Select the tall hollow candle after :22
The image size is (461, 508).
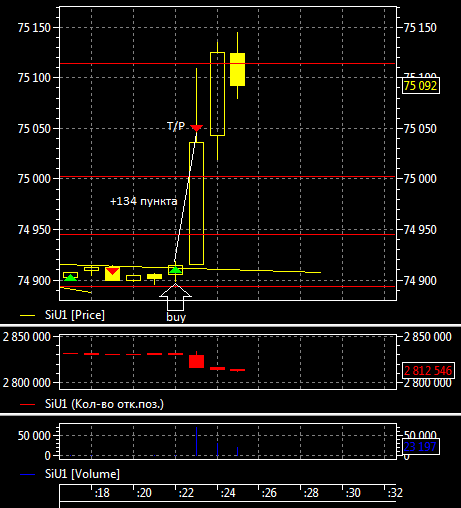click(196, 203)
